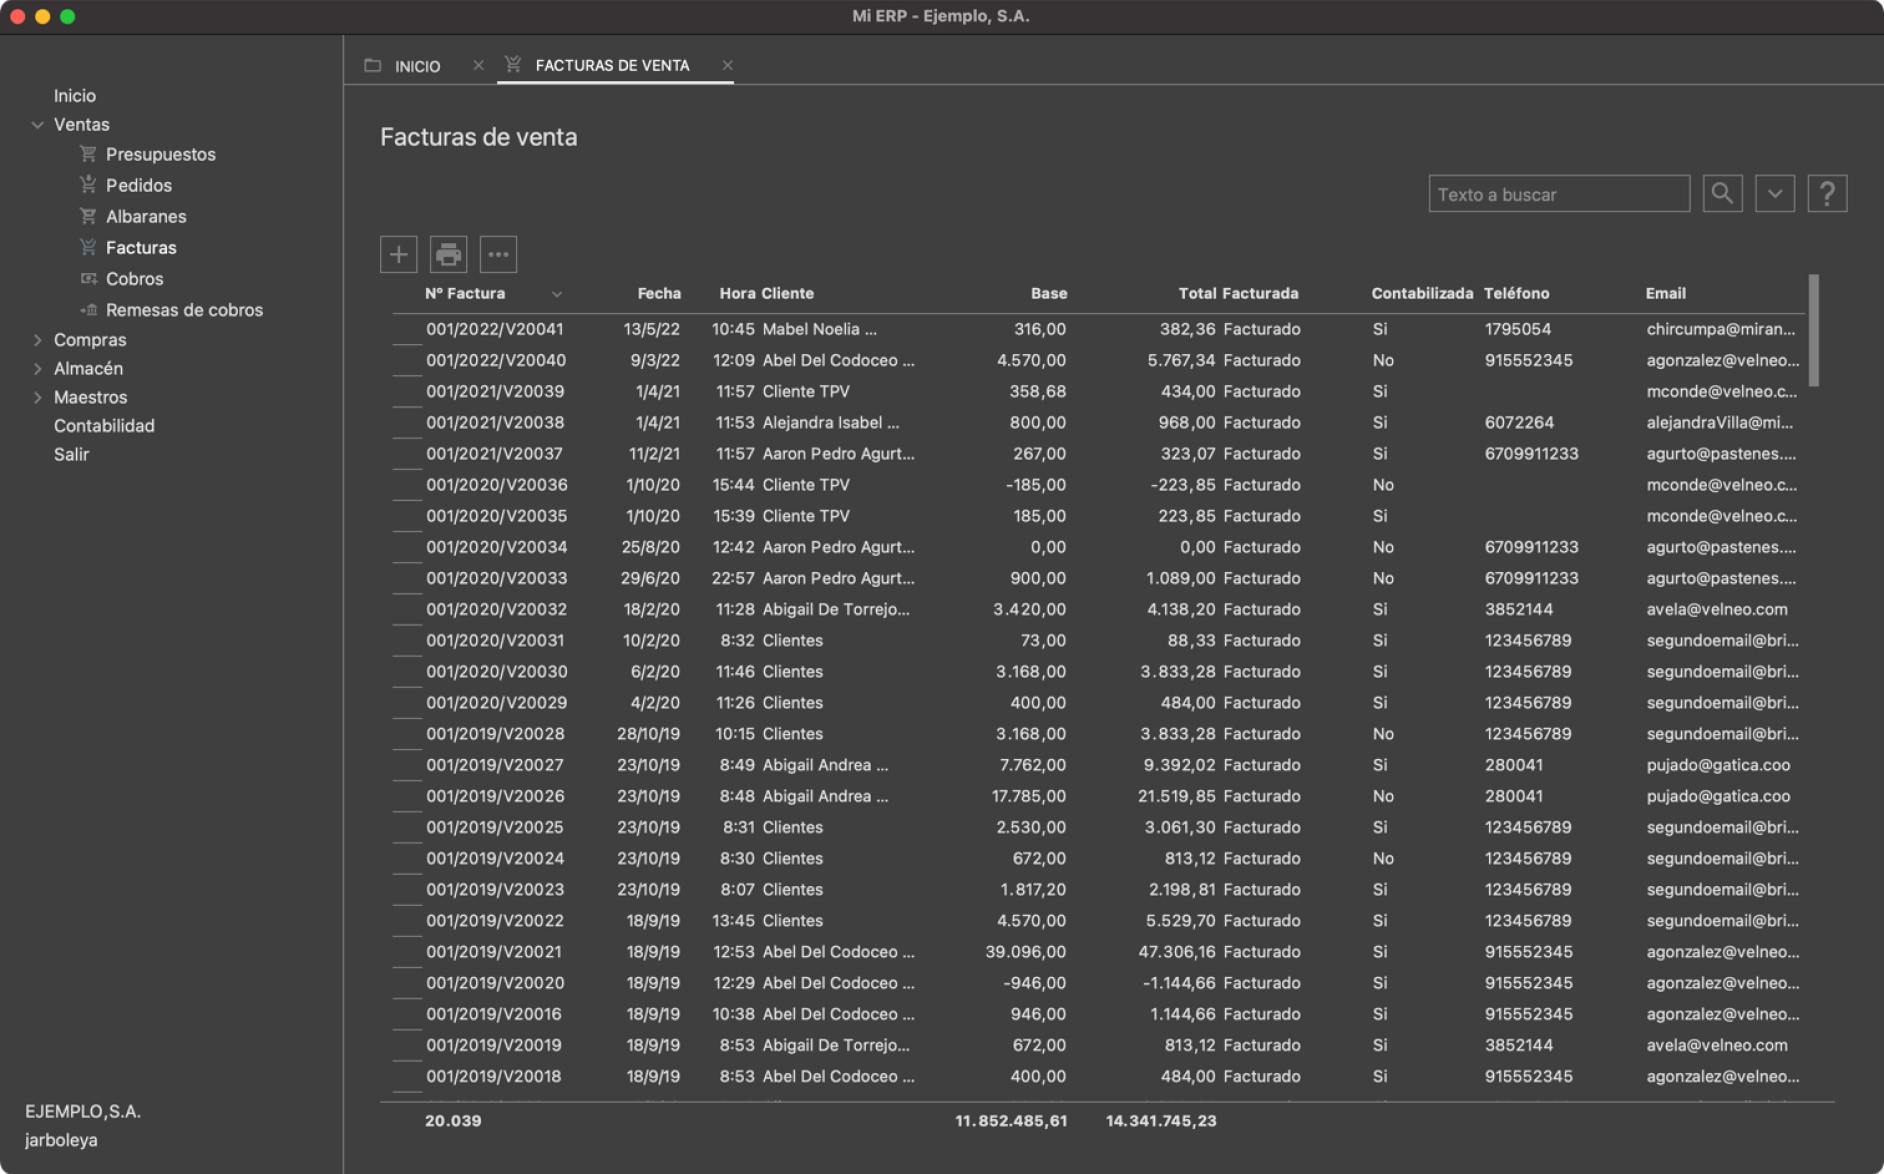Open the help question mark button

click(1827, 193)
